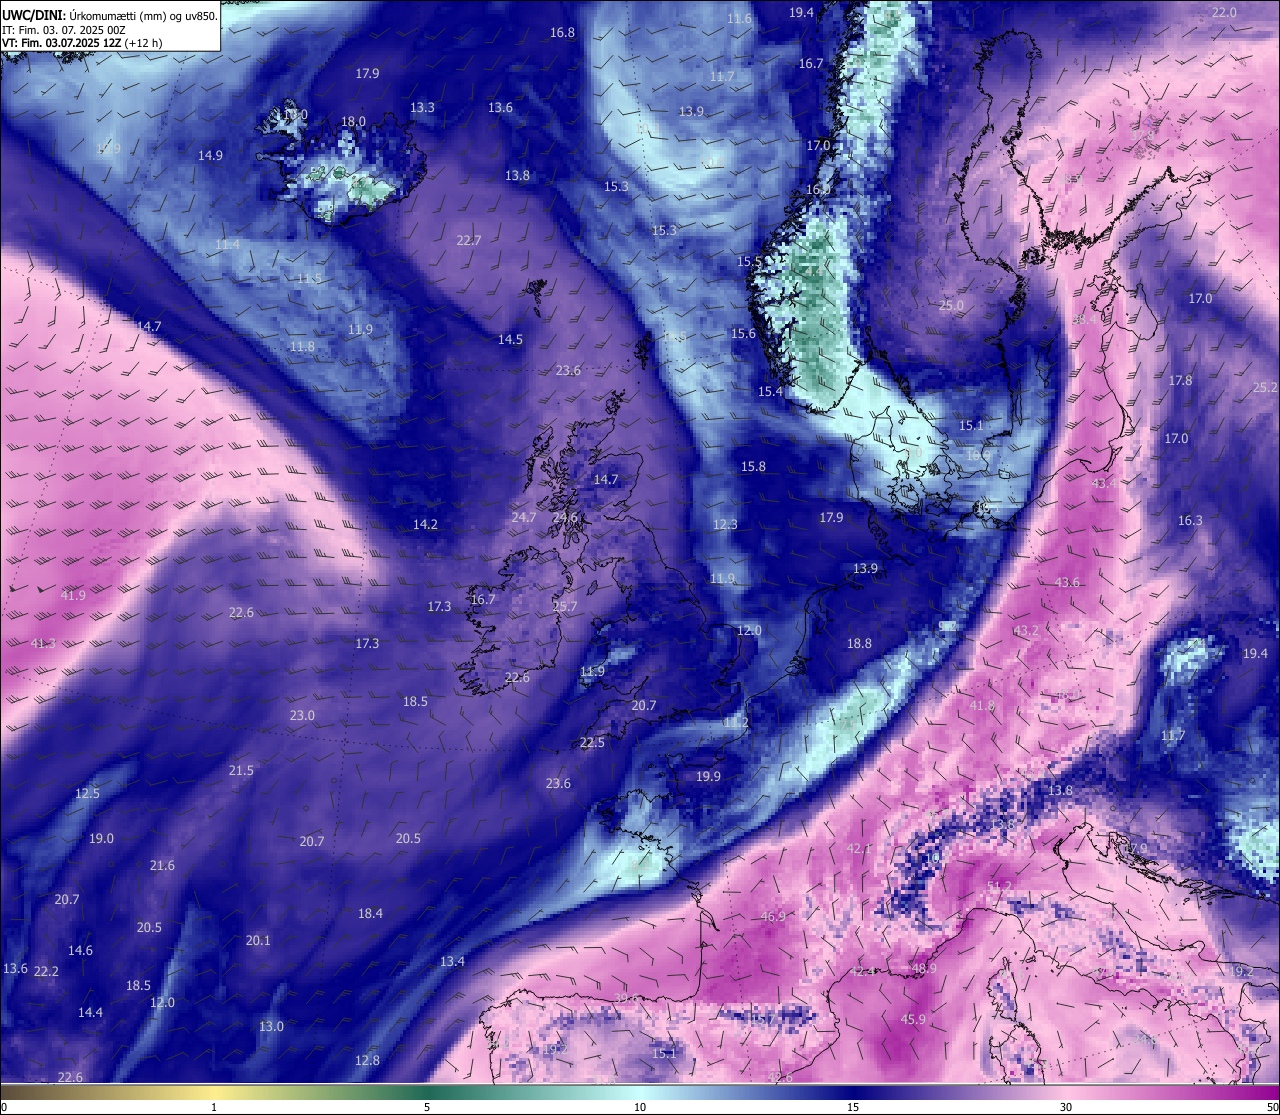Viewport: 1280px width, 1115px height.
Task: Select the 13.0 value near the bottom left
Action: pos(271,1026)
